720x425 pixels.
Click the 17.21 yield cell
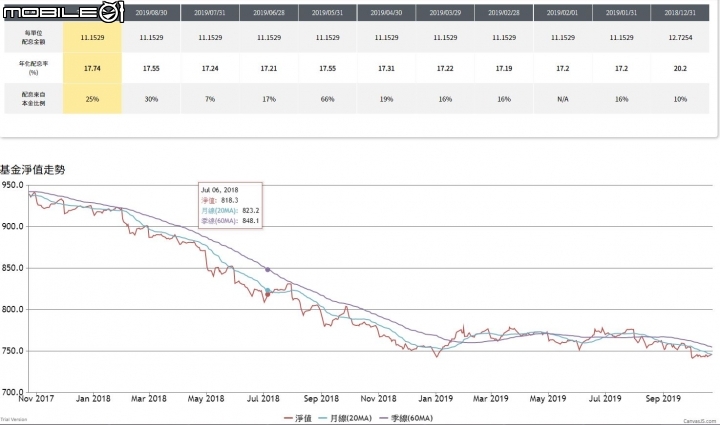(269, 68)
